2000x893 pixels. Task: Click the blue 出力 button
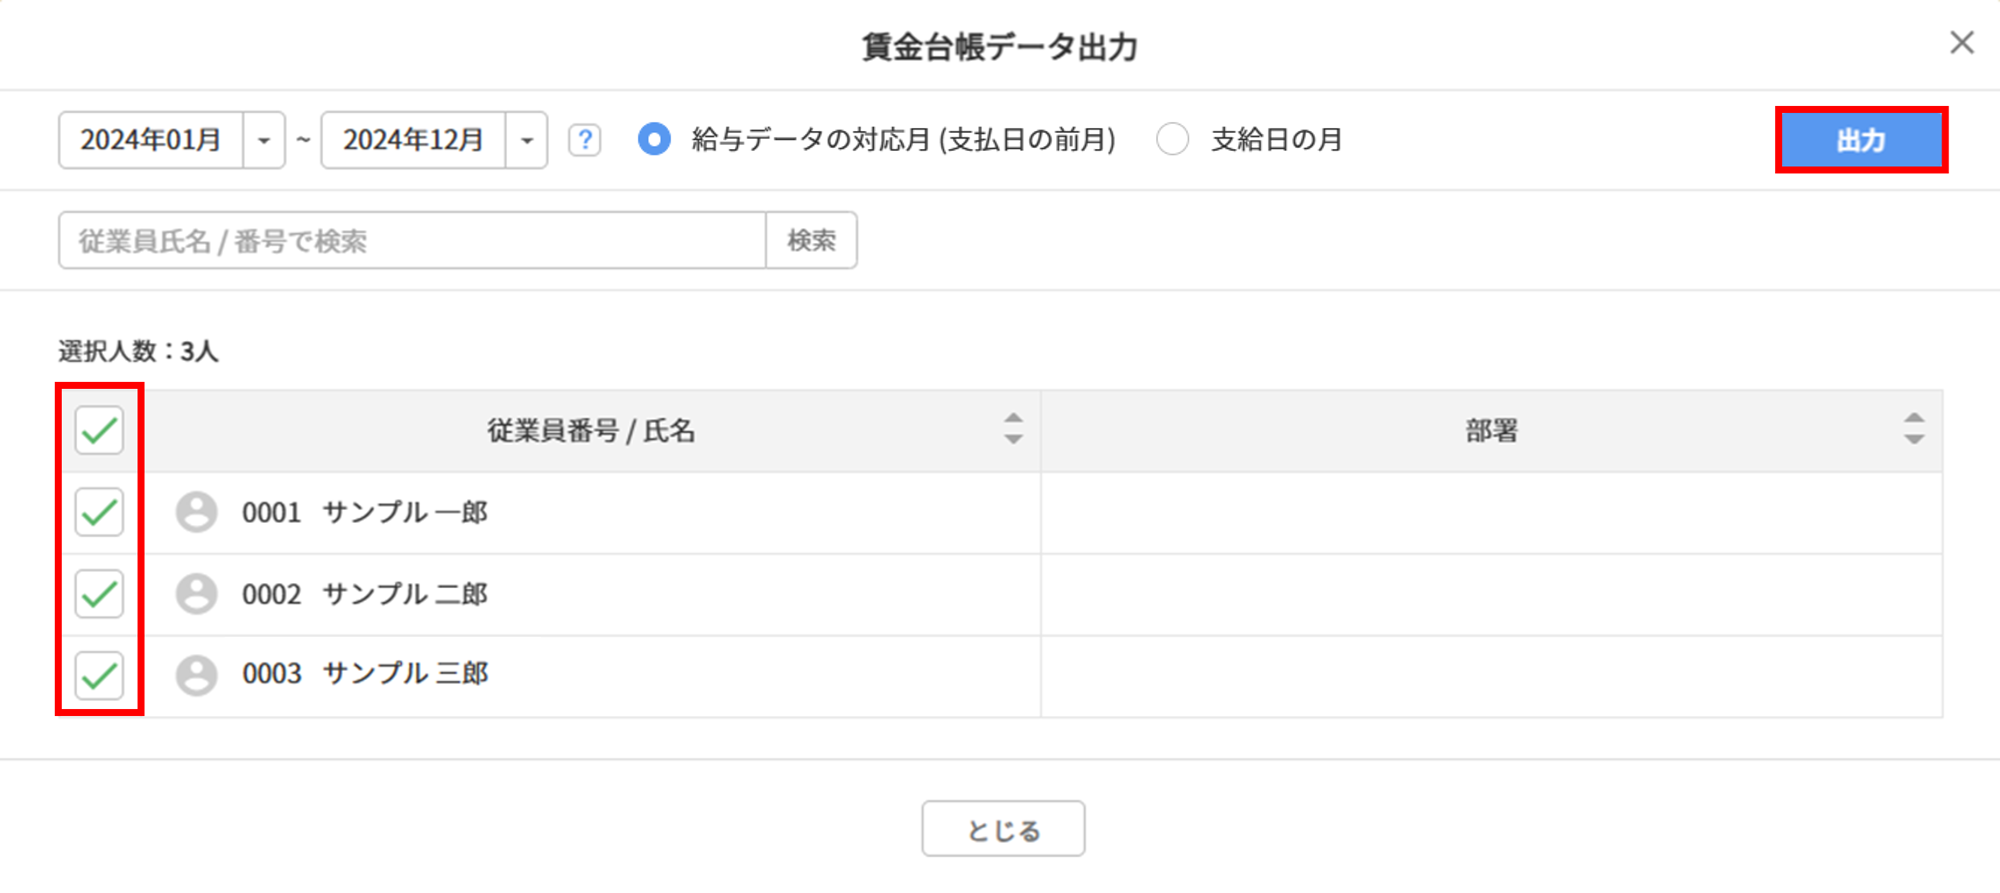(x=1861, y=140)
